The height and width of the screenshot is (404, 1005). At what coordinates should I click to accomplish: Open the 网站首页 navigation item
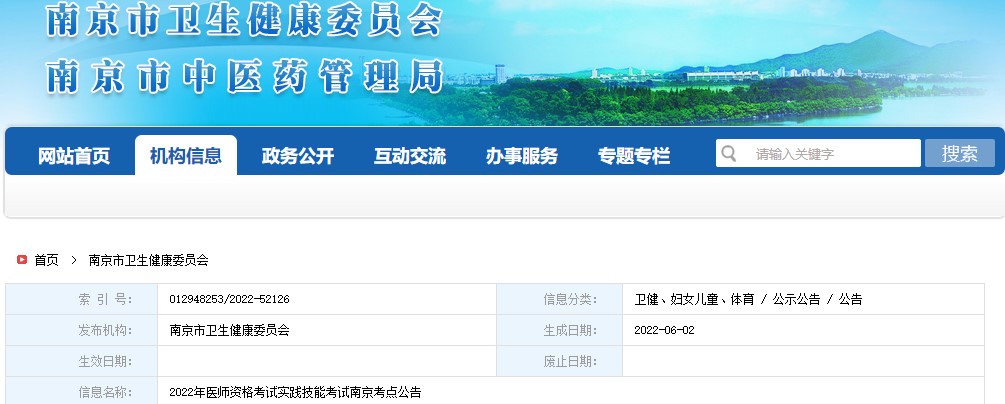click(74, 156)
